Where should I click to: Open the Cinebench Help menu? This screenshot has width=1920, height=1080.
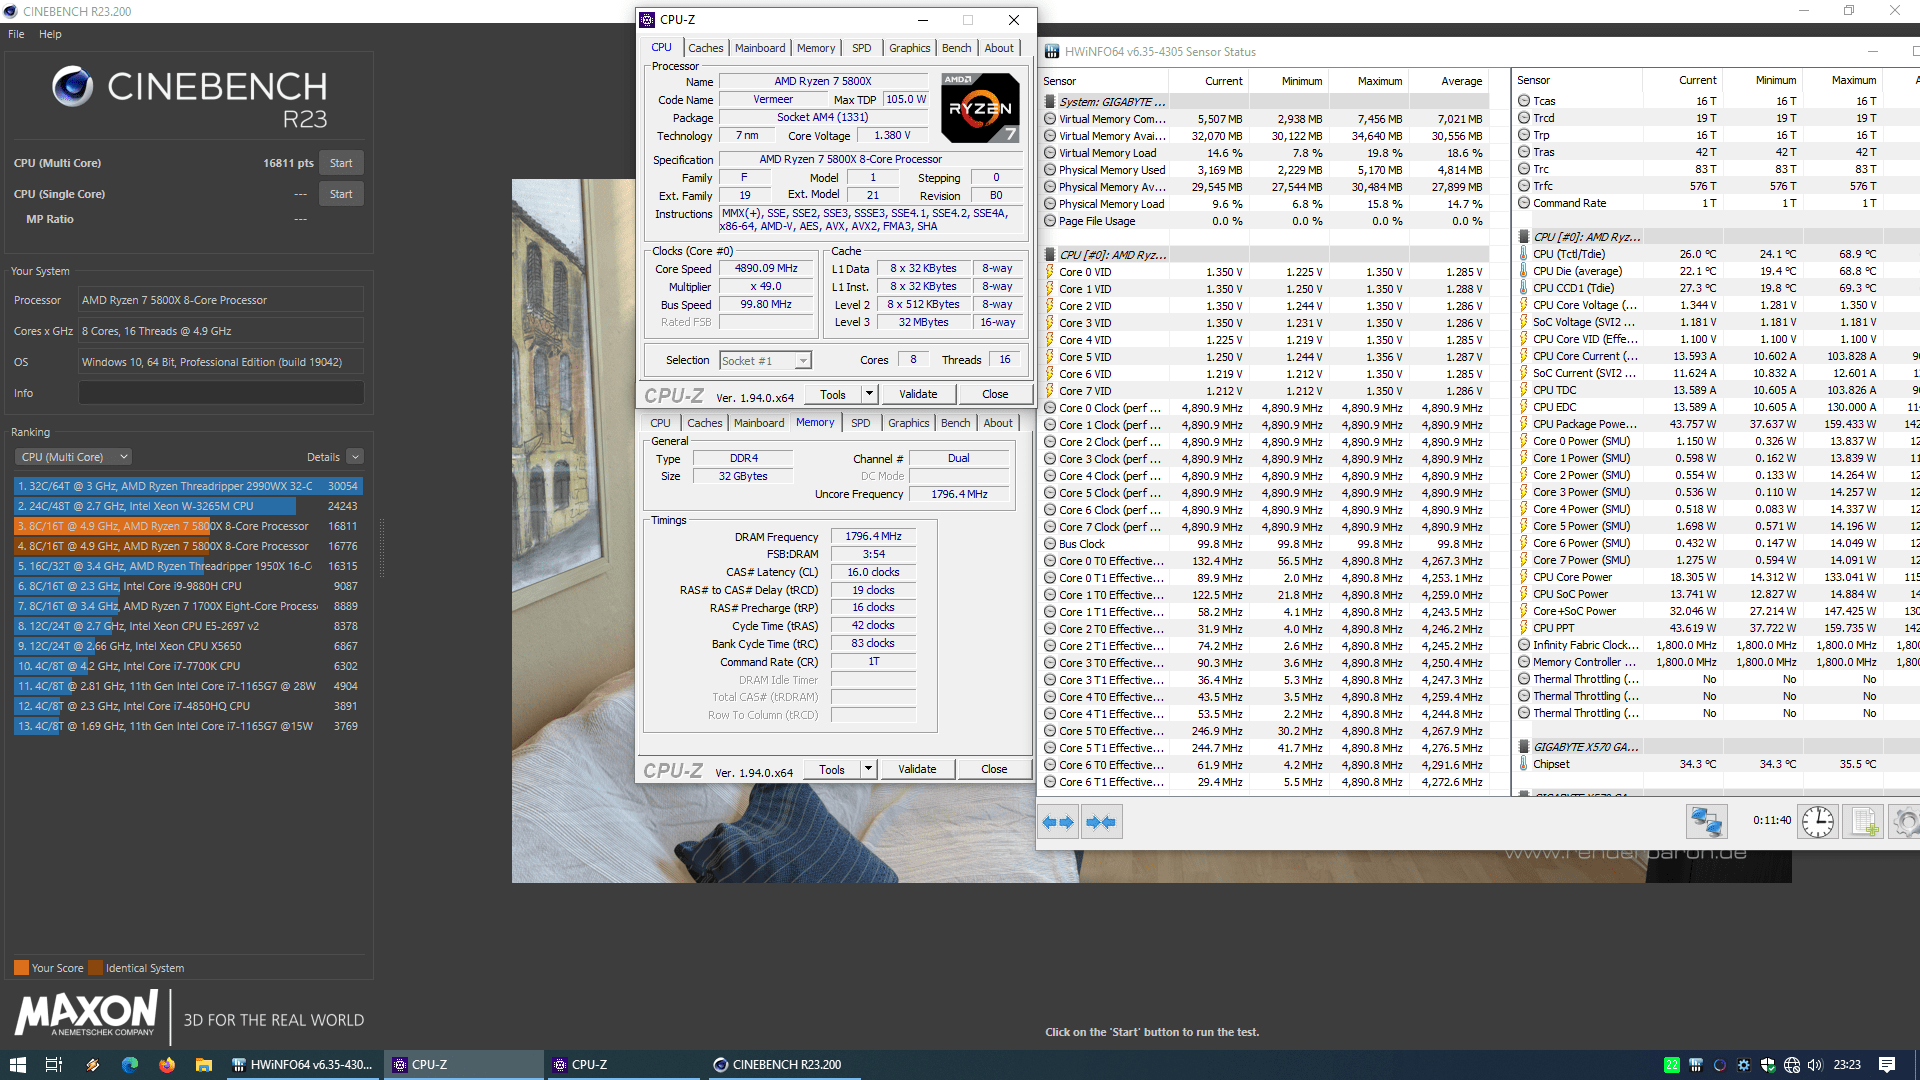pos(50,34)
